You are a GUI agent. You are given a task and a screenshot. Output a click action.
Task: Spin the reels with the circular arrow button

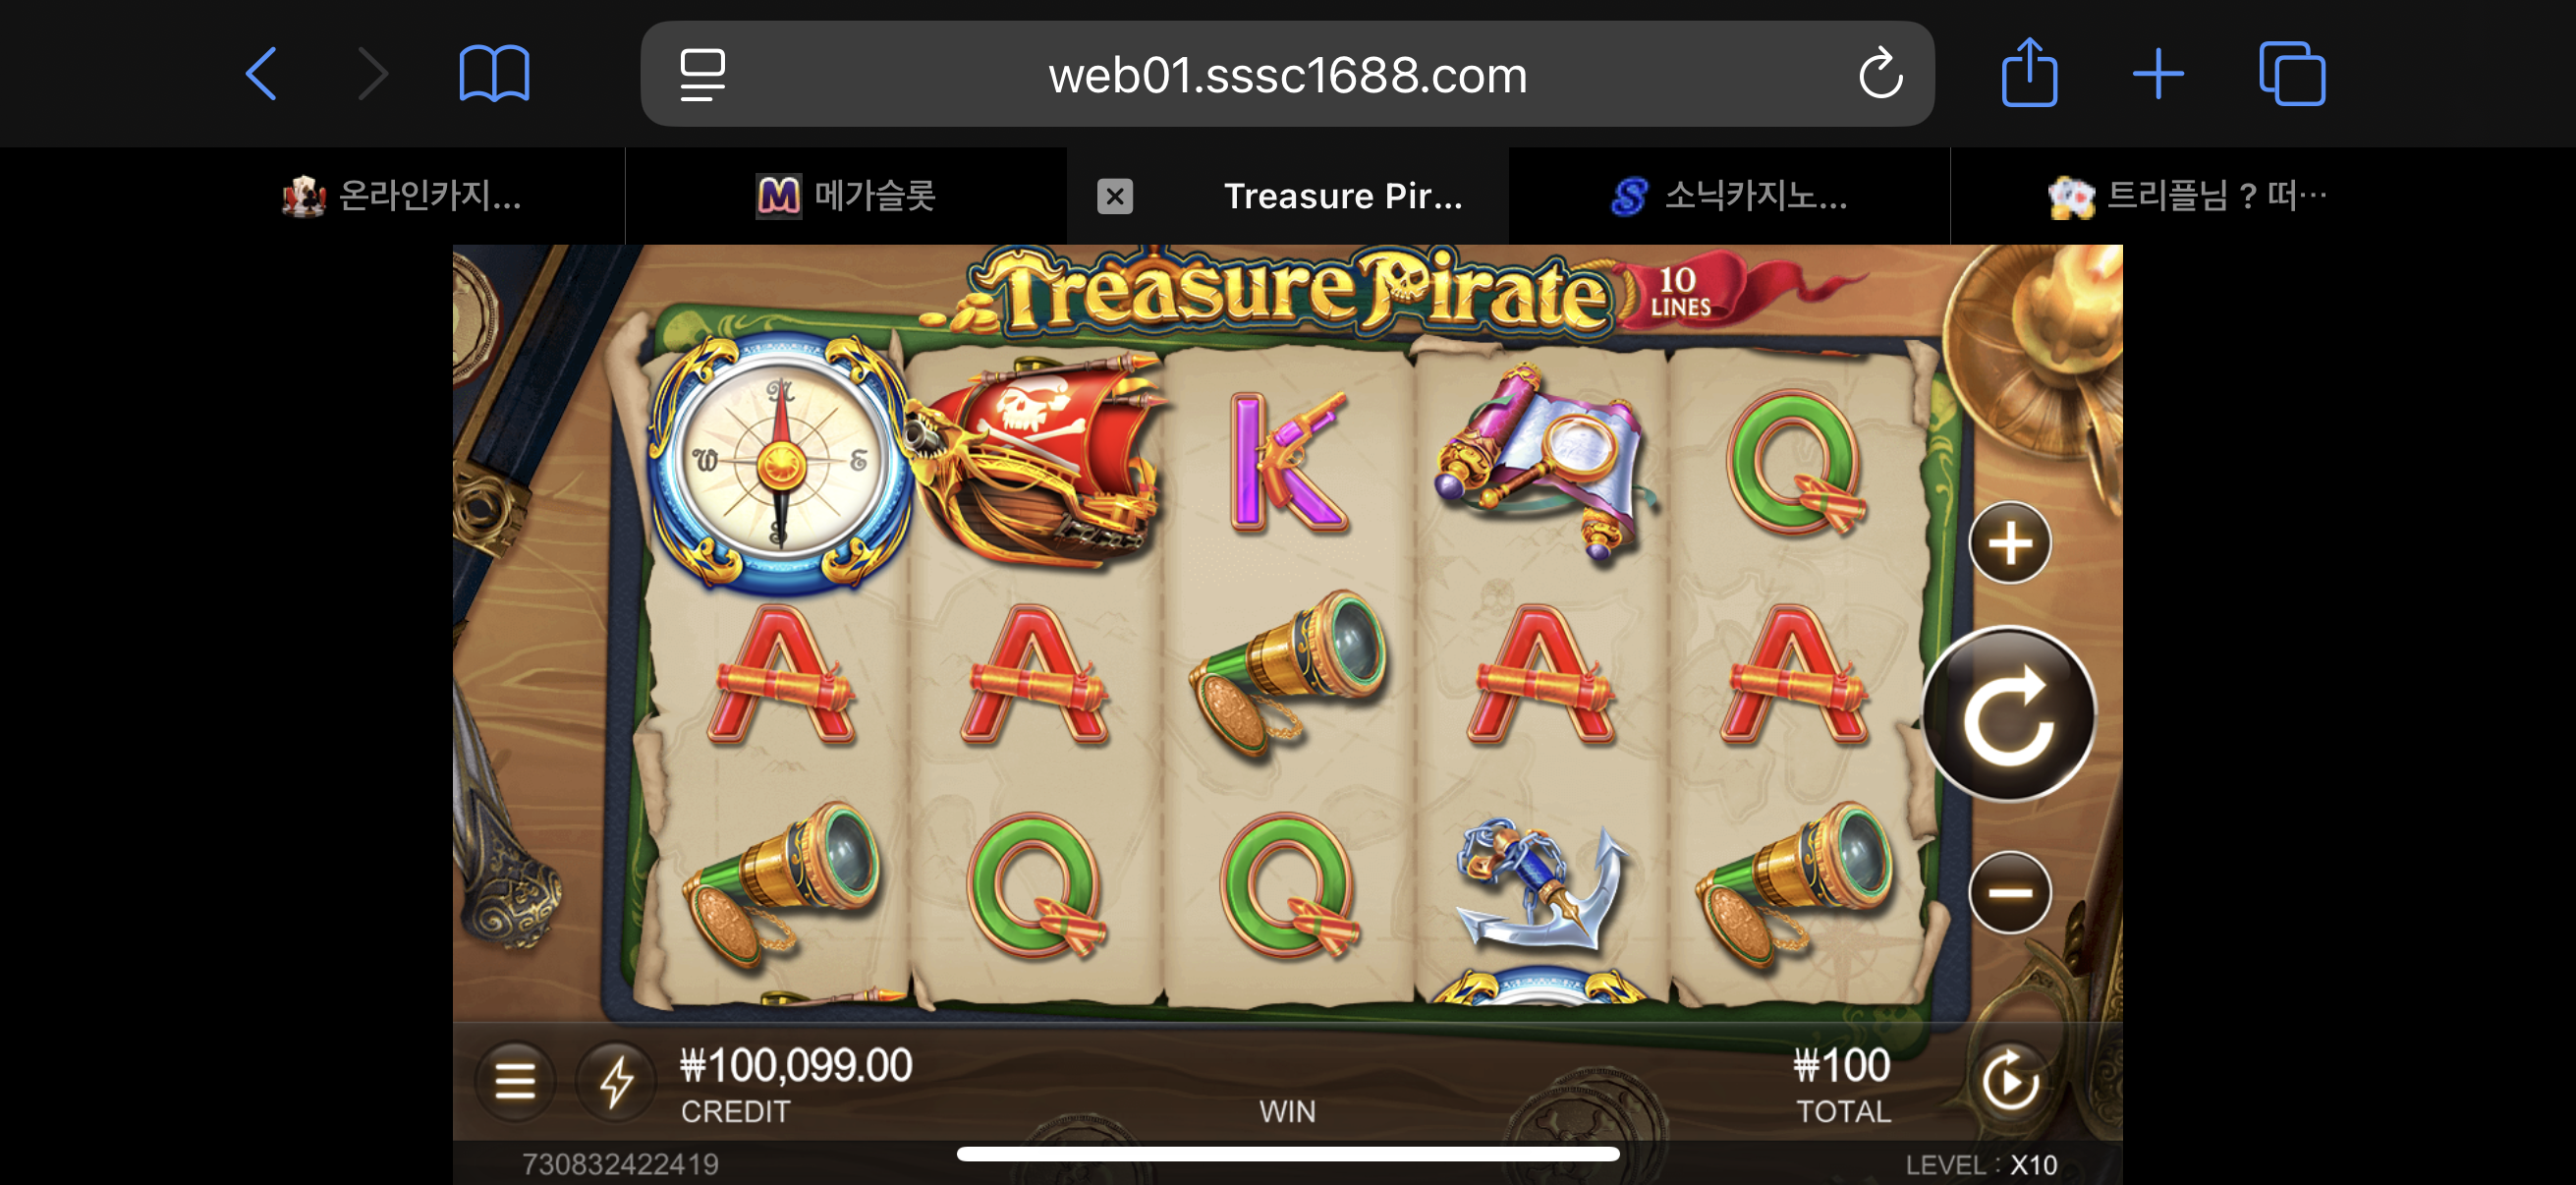(2008, 715)
